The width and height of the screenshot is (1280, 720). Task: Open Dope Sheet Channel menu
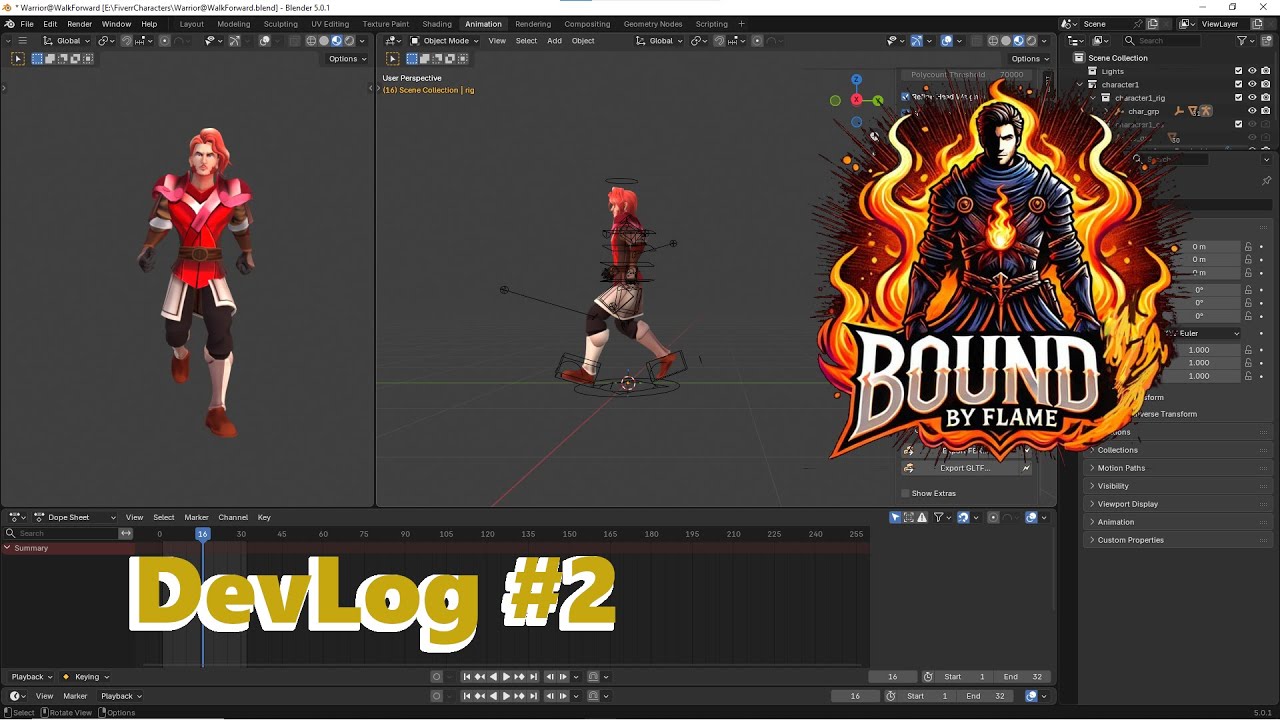pyautogui.click(x=233, y=517)
